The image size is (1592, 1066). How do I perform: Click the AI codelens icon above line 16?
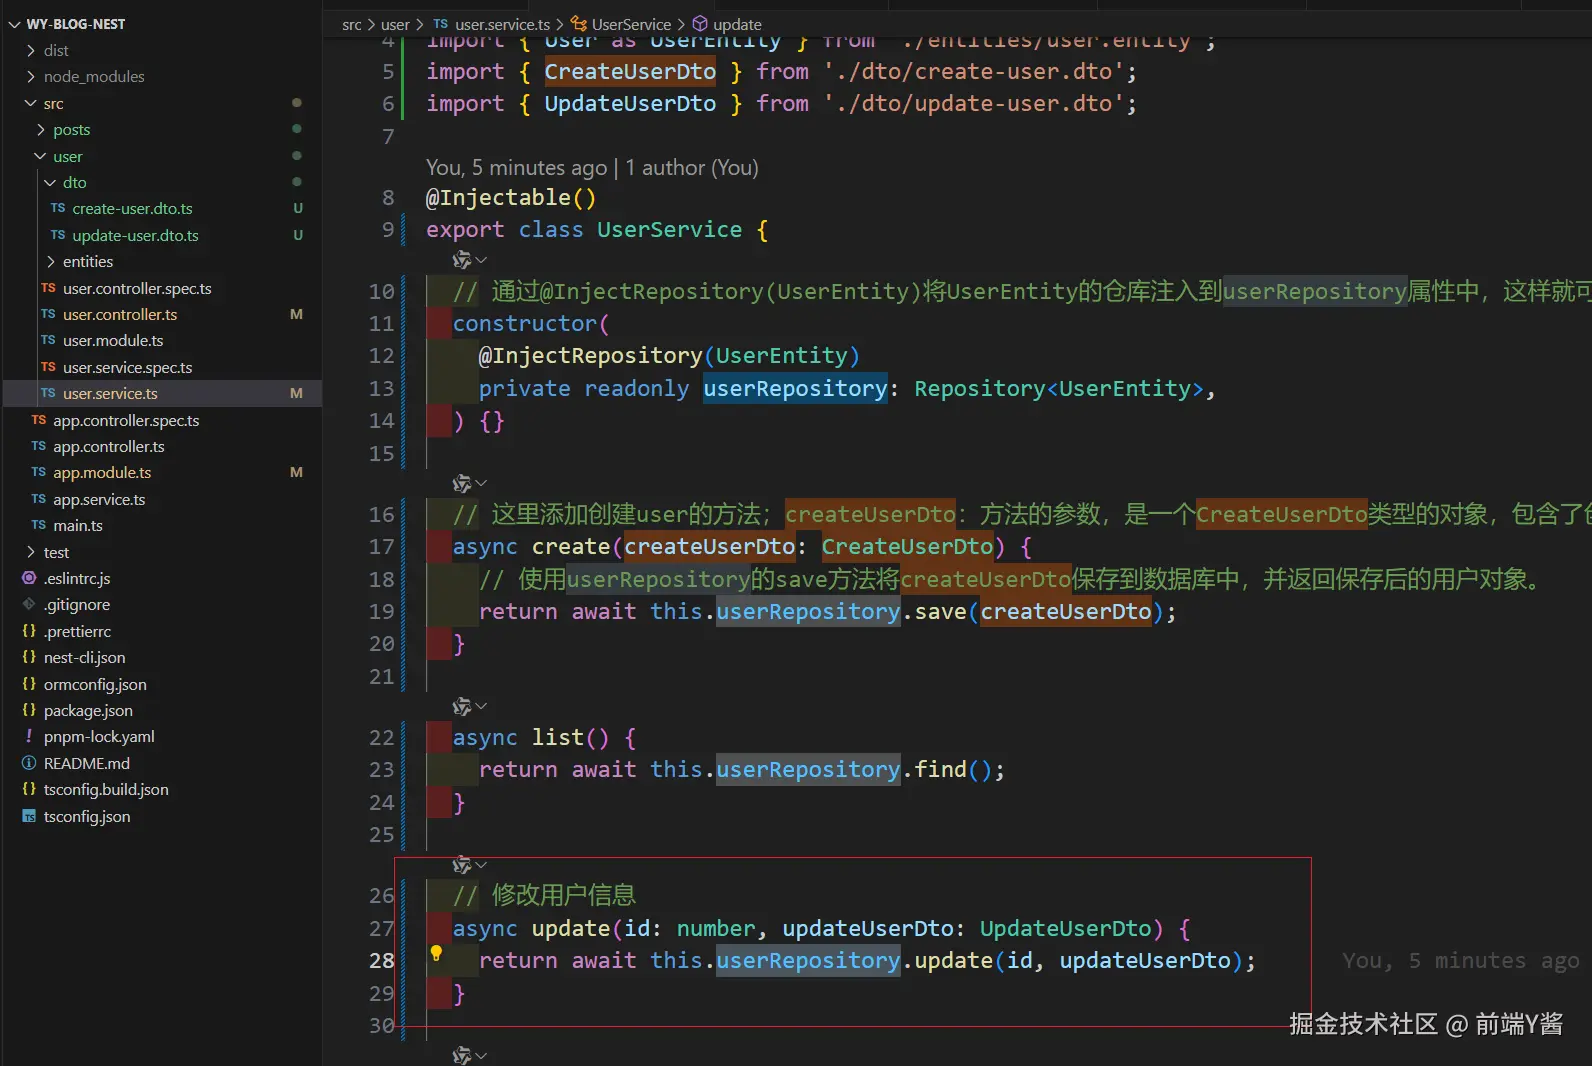pyautogui.click(x=462, y=484)
